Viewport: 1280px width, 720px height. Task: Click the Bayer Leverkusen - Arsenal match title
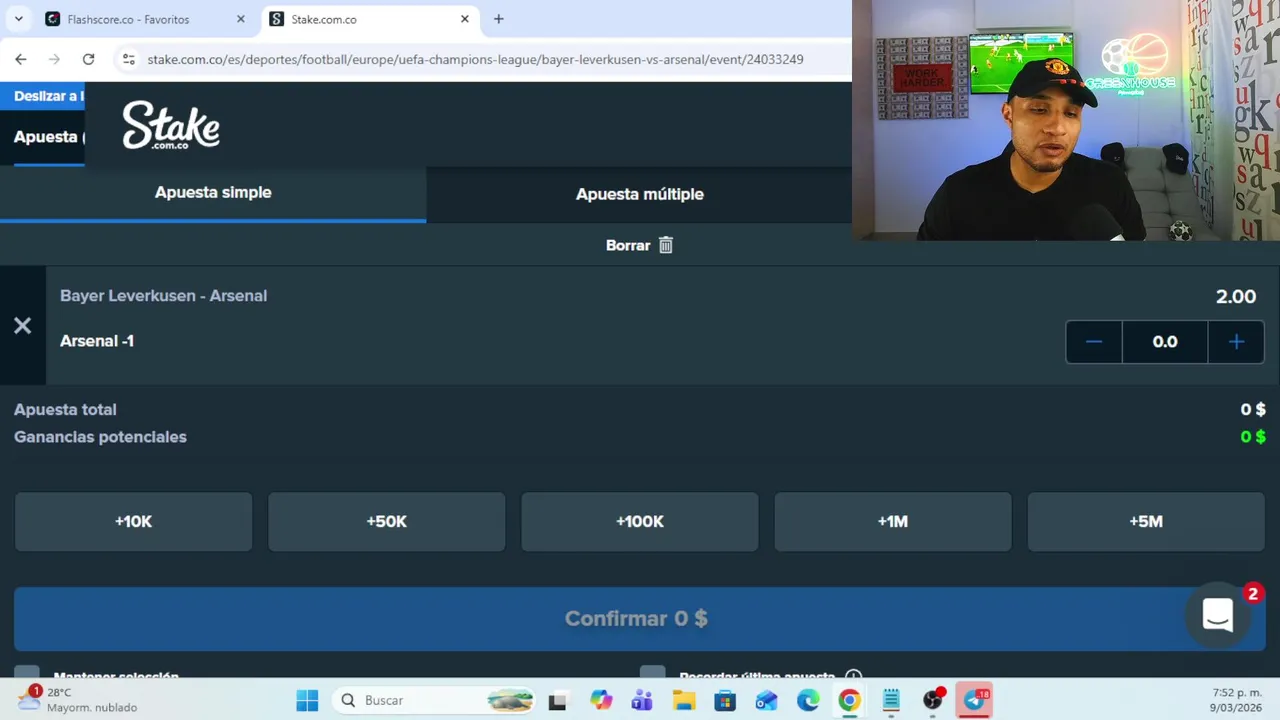click(x=163, y=296)
